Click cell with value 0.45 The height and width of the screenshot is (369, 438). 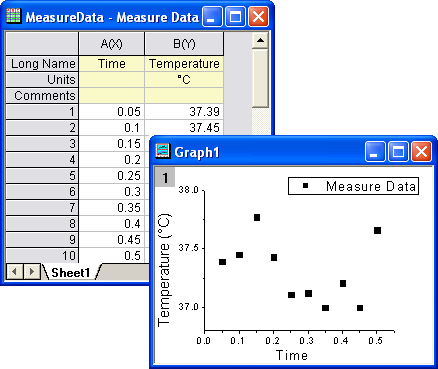tap(112, 240)
